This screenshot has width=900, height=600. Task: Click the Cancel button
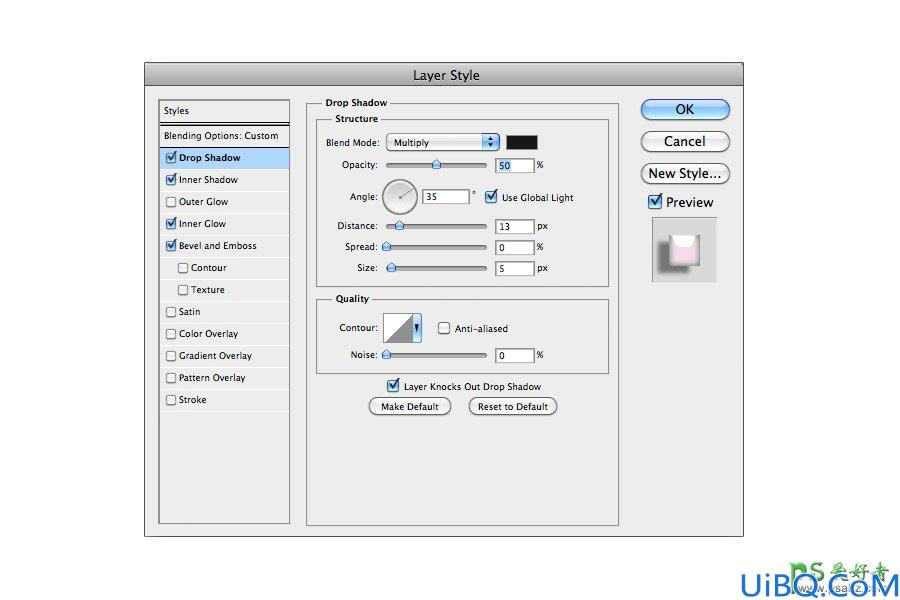pyautogui.click(x=685, y=141)
